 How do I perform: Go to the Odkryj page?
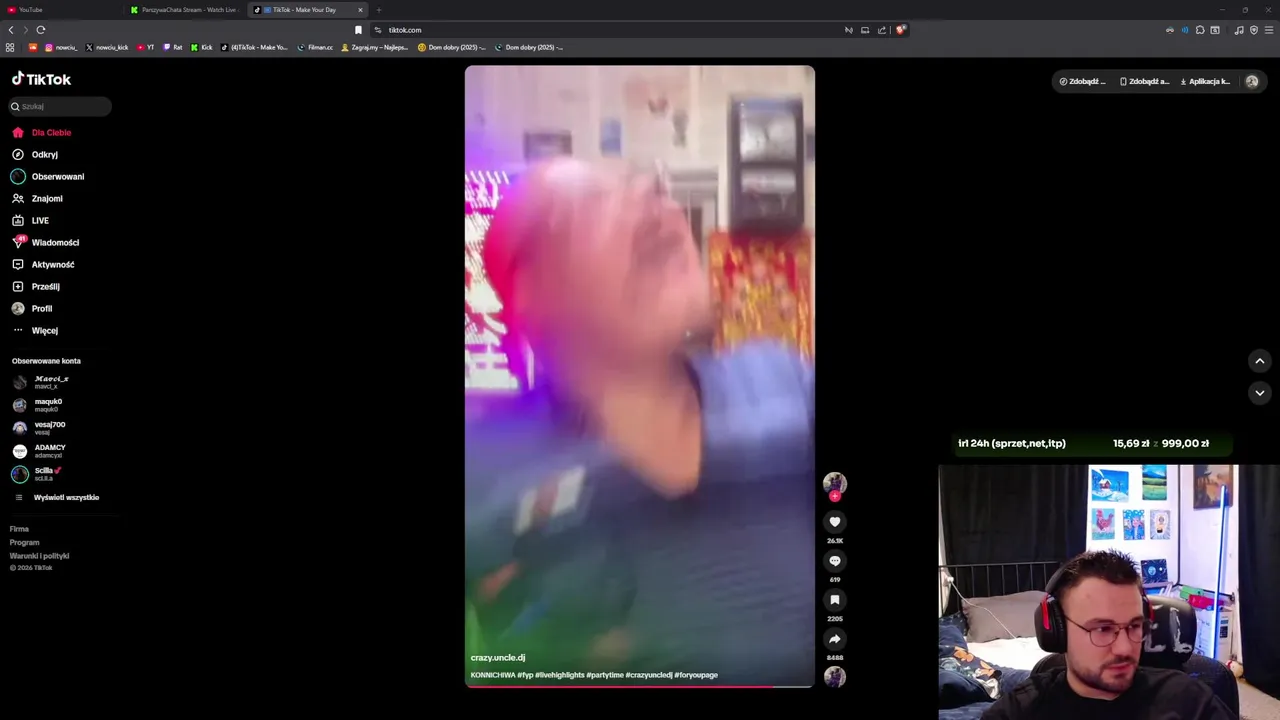(35, 154)
